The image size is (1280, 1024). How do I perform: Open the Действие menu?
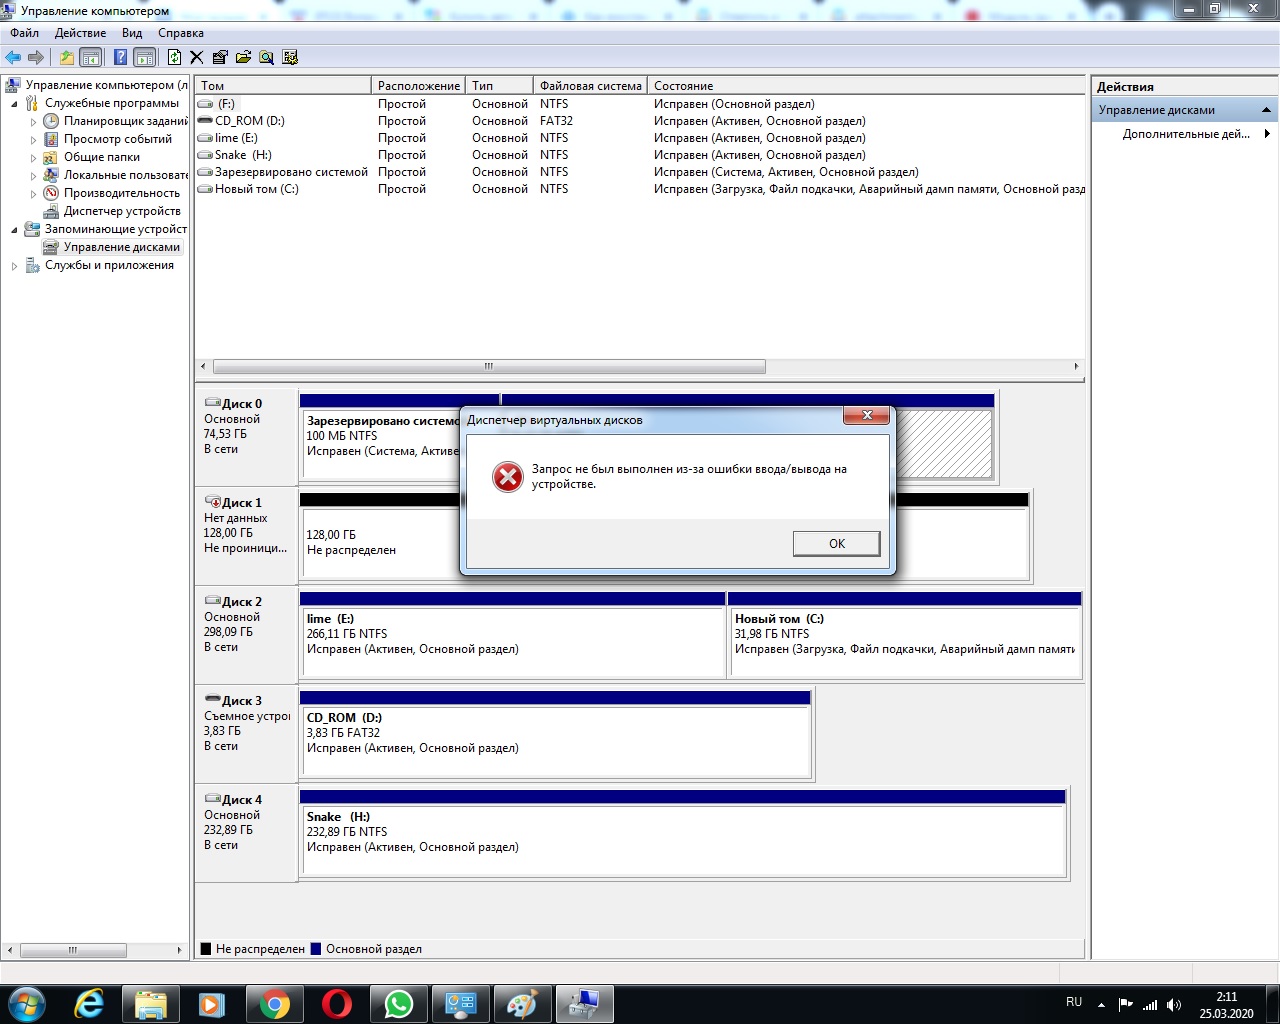(x=80, y=33)
